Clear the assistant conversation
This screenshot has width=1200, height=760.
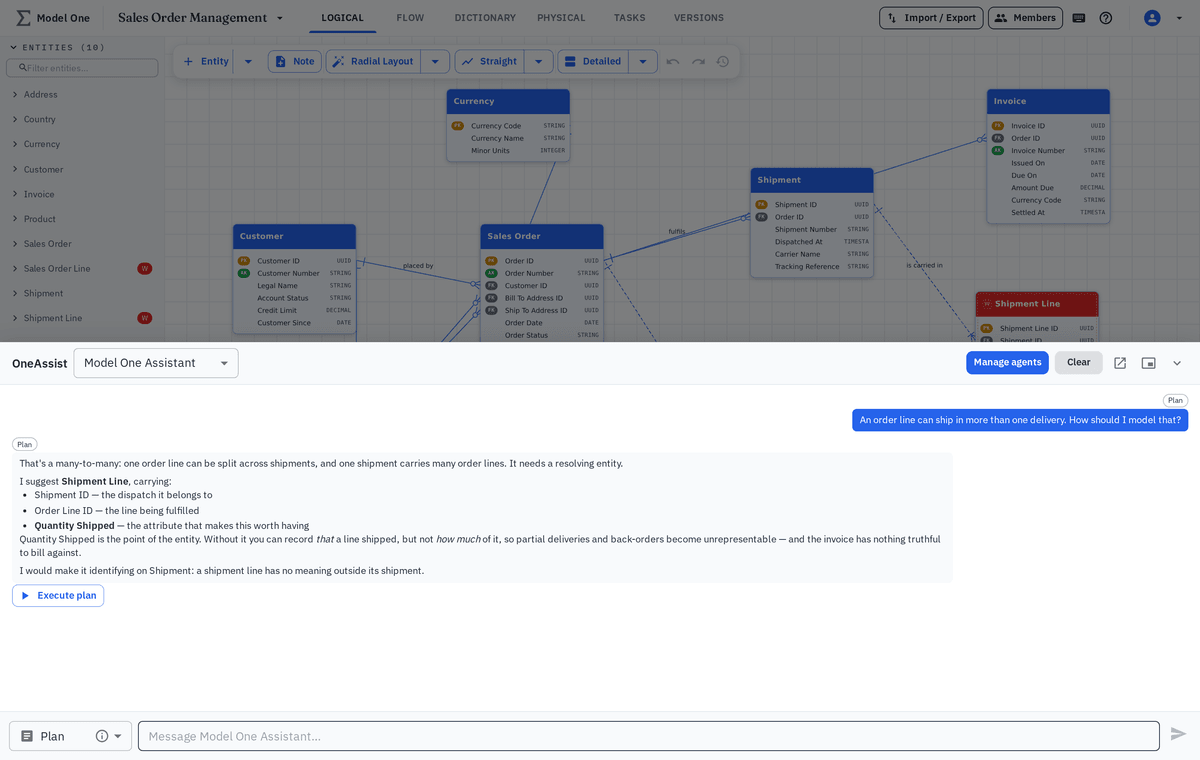1078,362
